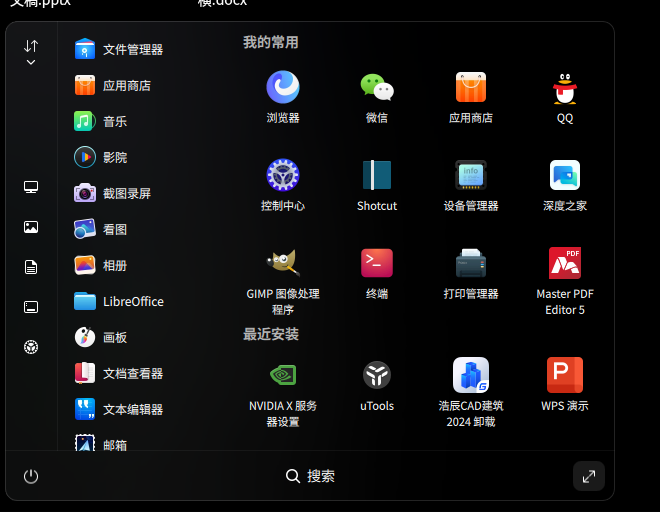
Task: Open 设备管理器 from favorites
Action: tap(471, 185)
